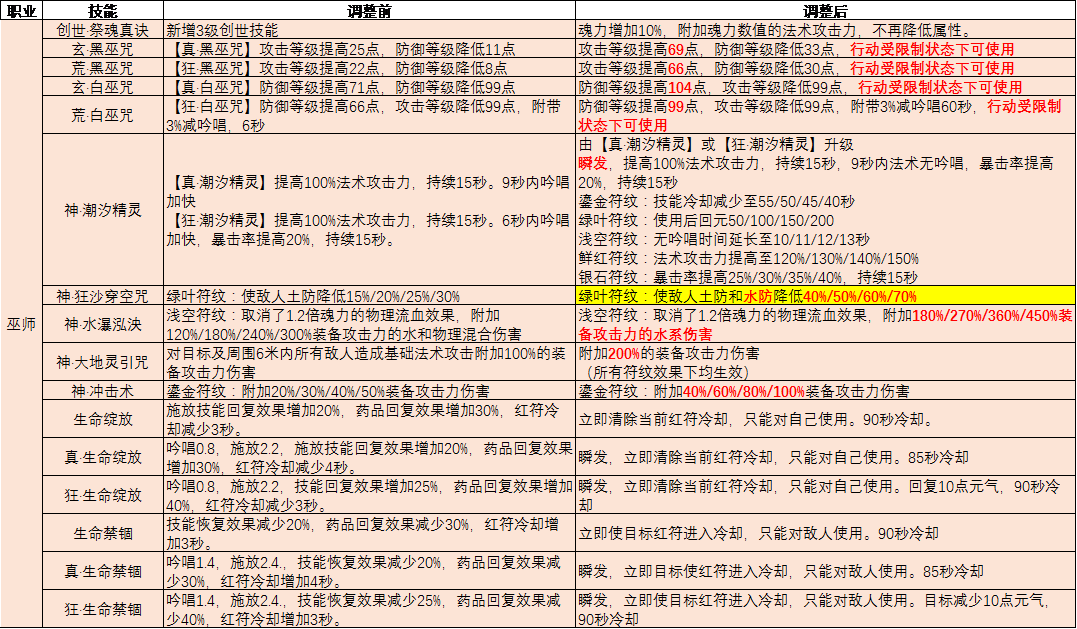
Task: Click 吟唱0.8 红符冷却减少4秒 before cell
Action: 370,457
